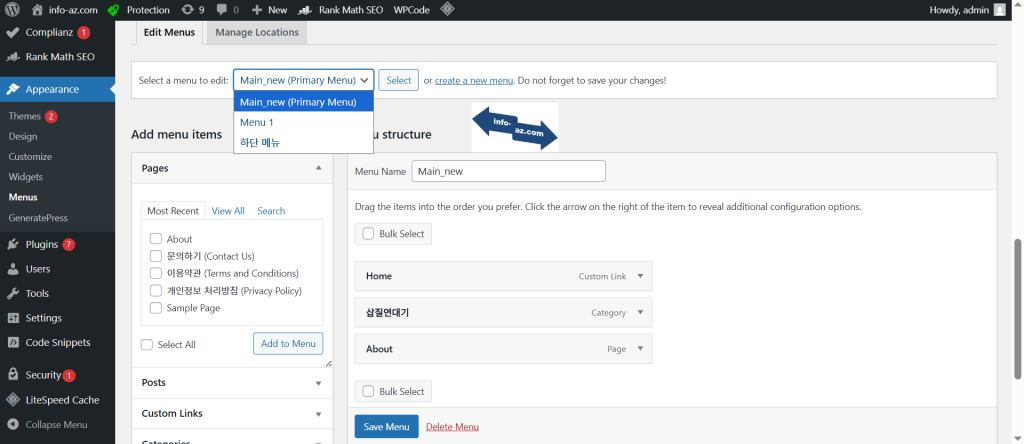Click the Add to Menu button
The width and height of the screenshot is (1024, 444).
click(288, 343)
